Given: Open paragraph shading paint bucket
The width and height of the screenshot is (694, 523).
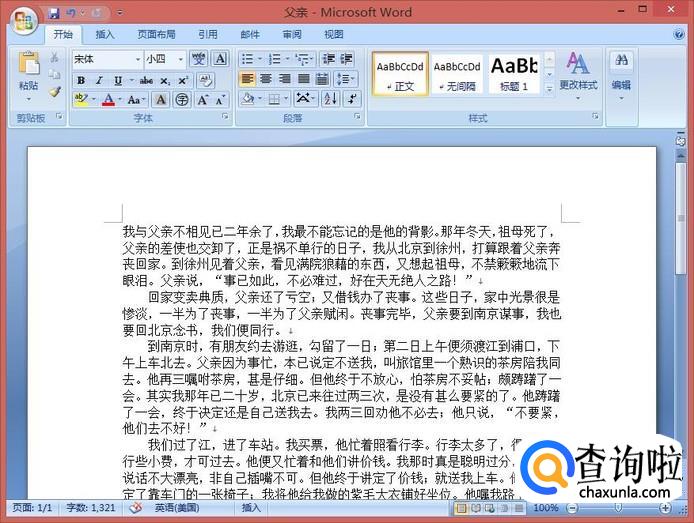Looking at the screenshot, I should pyautogui.click(x=248, y=99).
